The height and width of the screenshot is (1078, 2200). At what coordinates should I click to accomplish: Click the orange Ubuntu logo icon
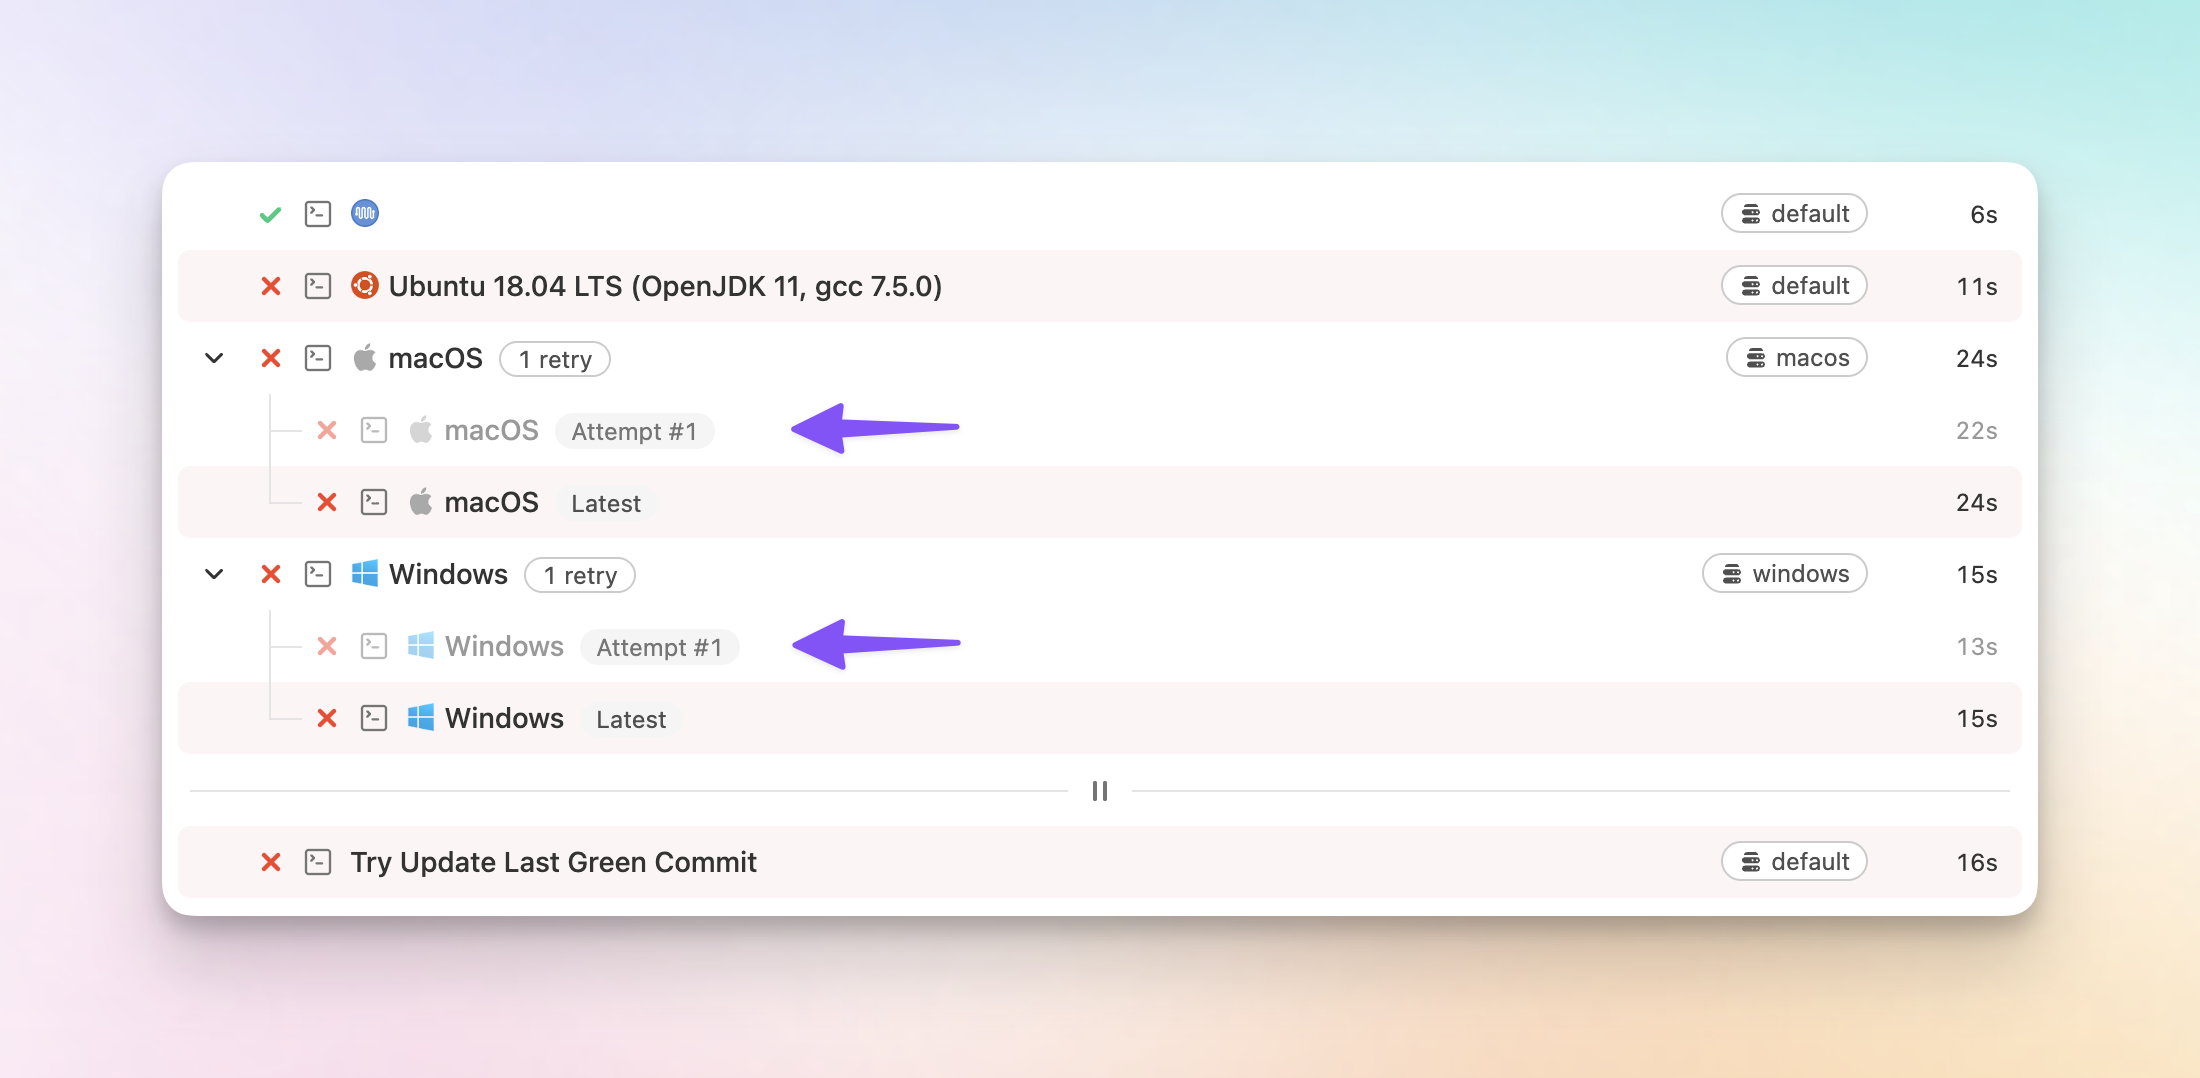(365, 285)
